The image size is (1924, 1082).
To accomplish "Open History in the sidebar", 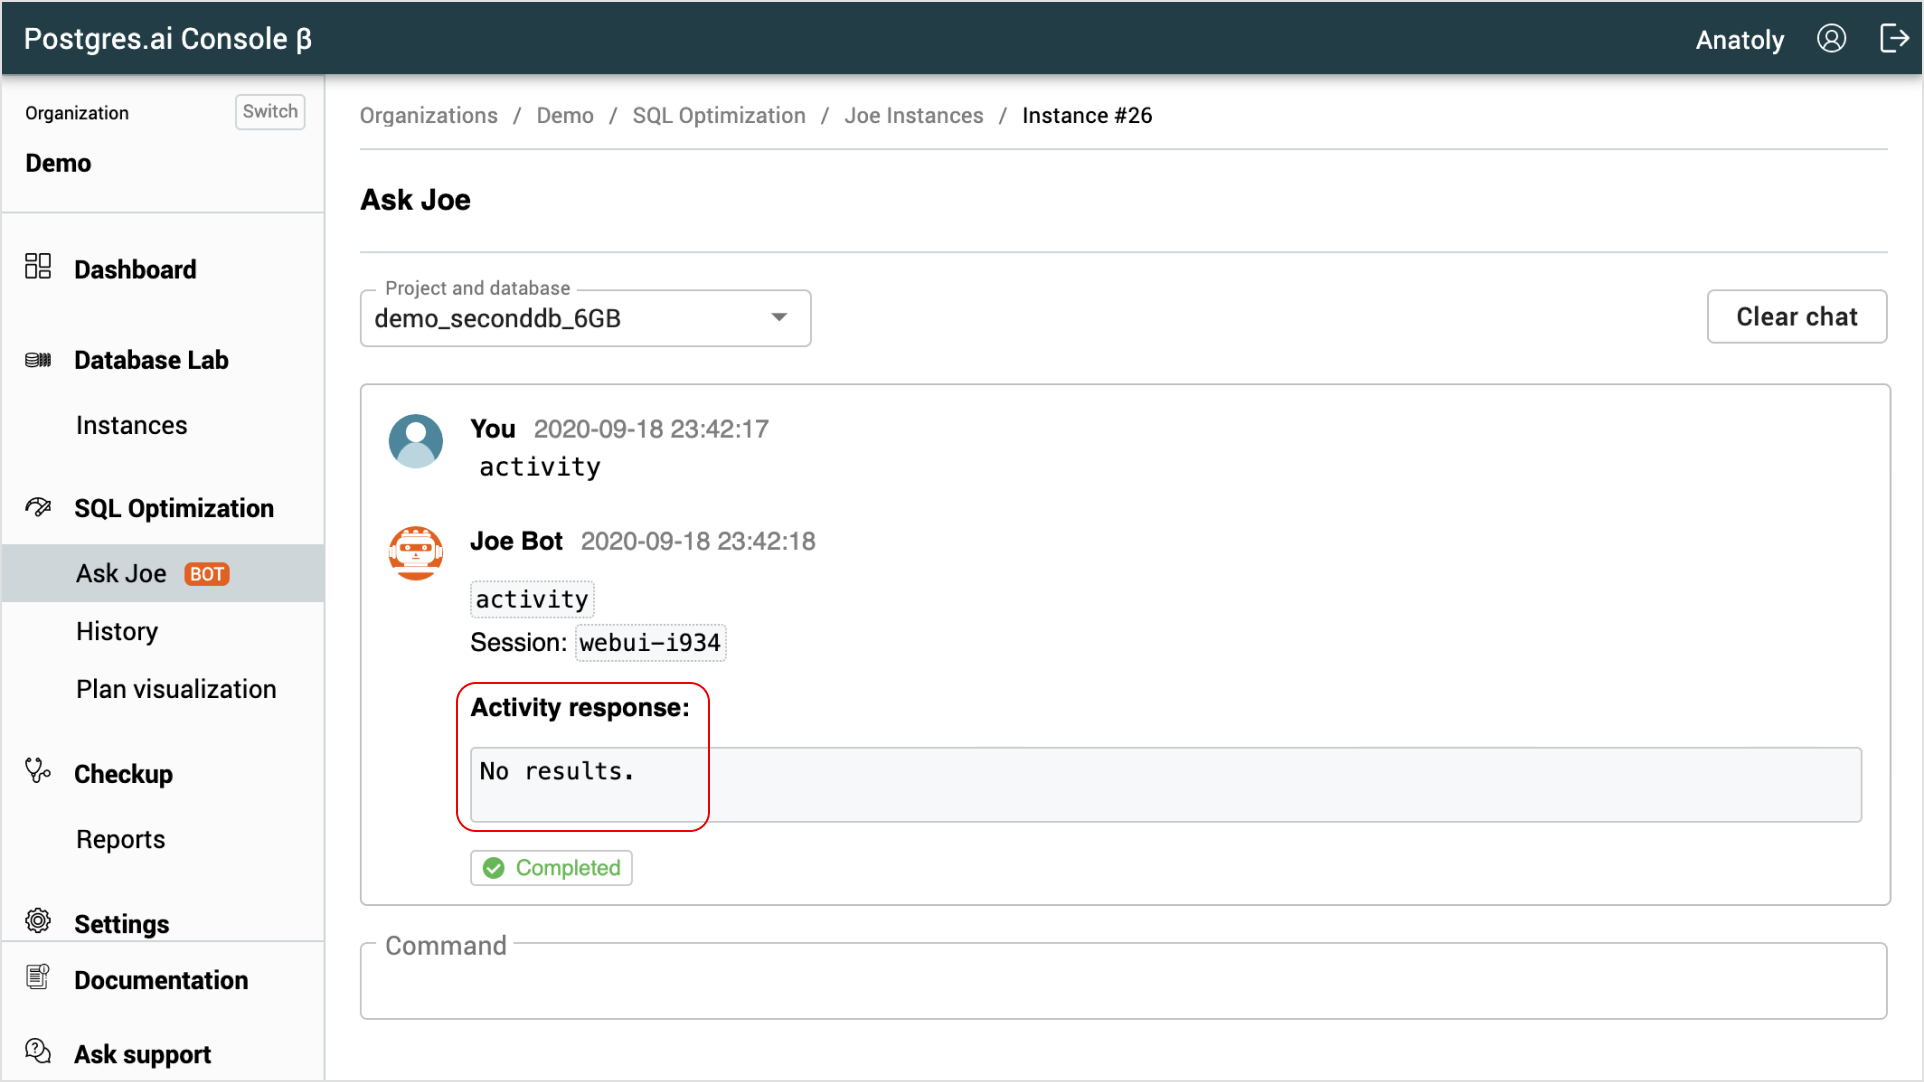I will tap(117, 631).
